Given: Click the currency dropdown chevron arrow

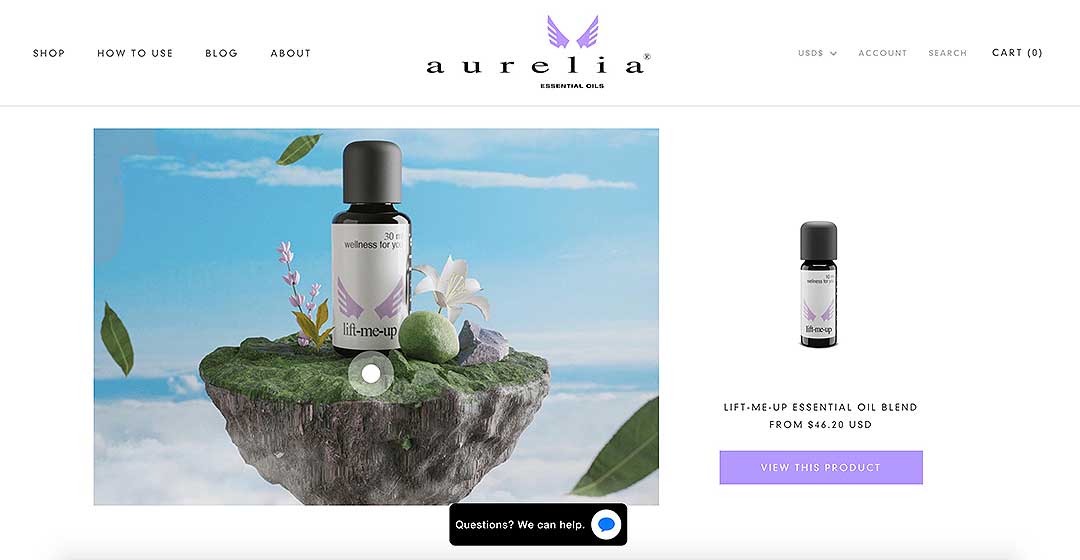Looking at the screenshot, I should pos(833,53).
